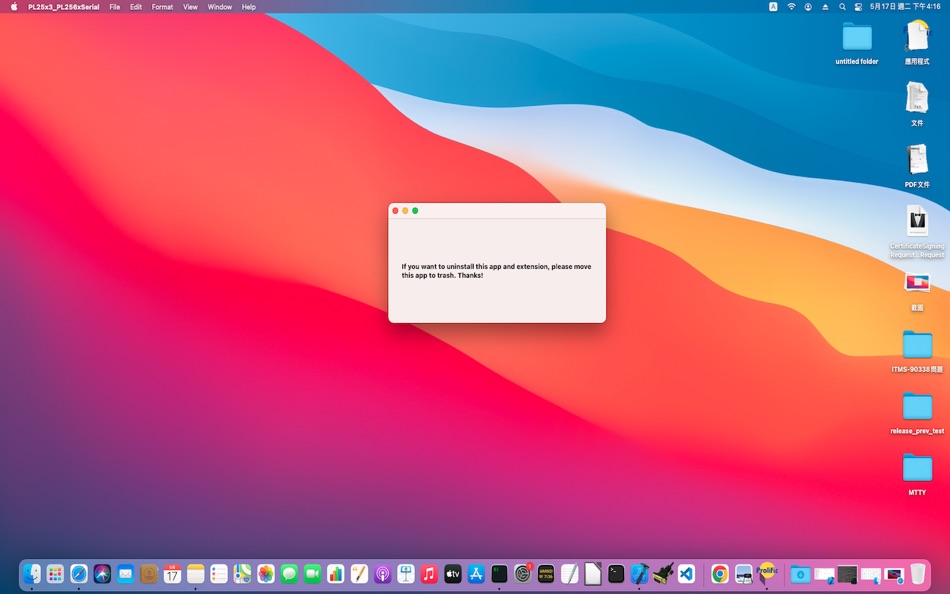Image resolution: width=950 pixels, height=594 pixels.
Task: Open Music from the Dock
Action: click(x=429, y=573)
